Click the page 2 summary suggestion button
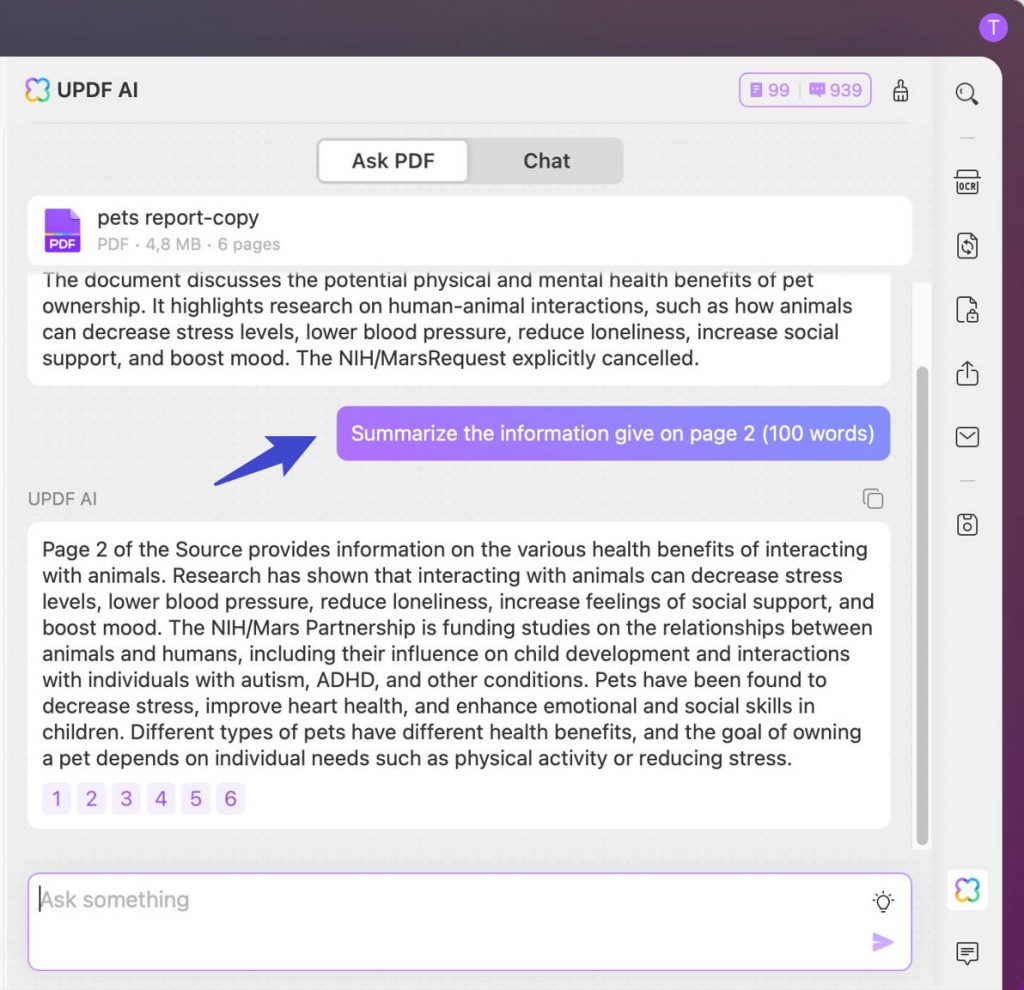Viewport: 1024px width, 990px height. (x=613, y=434)
